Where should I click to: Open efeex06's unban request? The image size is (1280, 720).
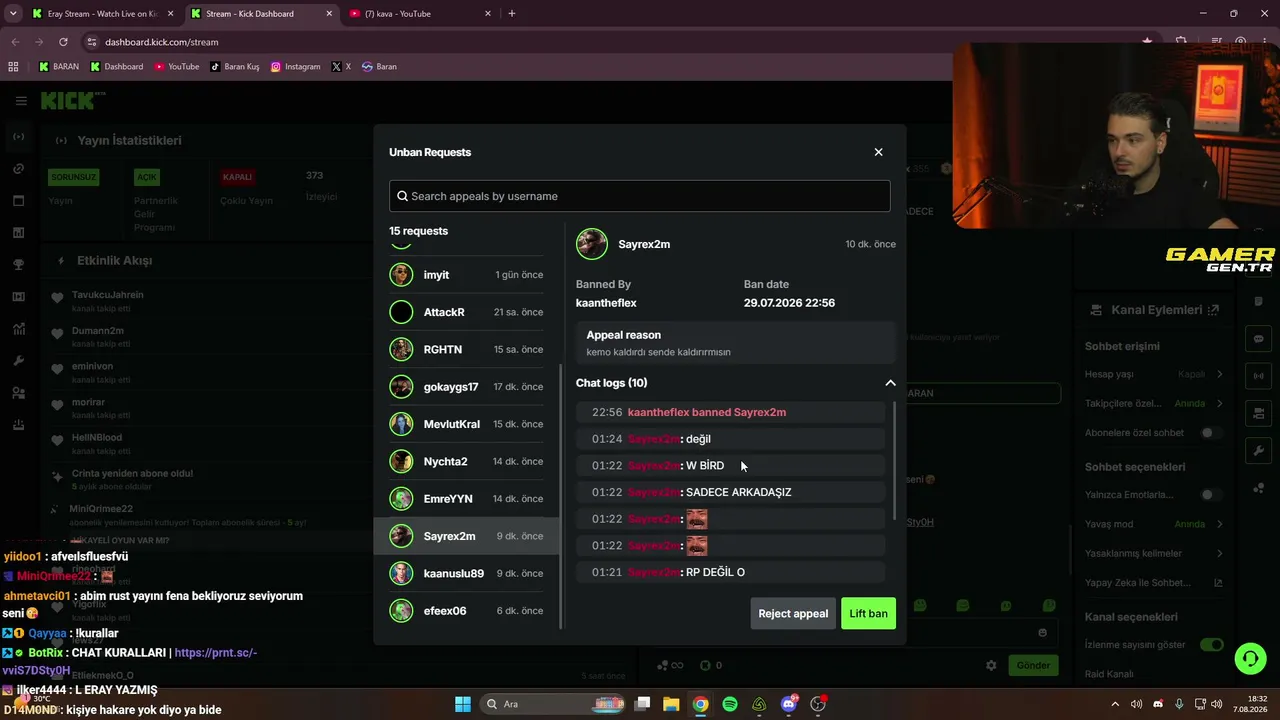(x=467, y=611)
